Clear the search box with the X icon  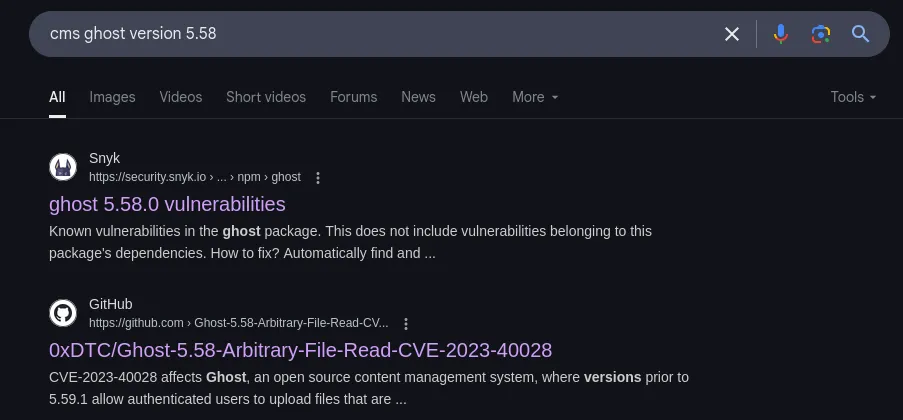(x=731, y=34)
